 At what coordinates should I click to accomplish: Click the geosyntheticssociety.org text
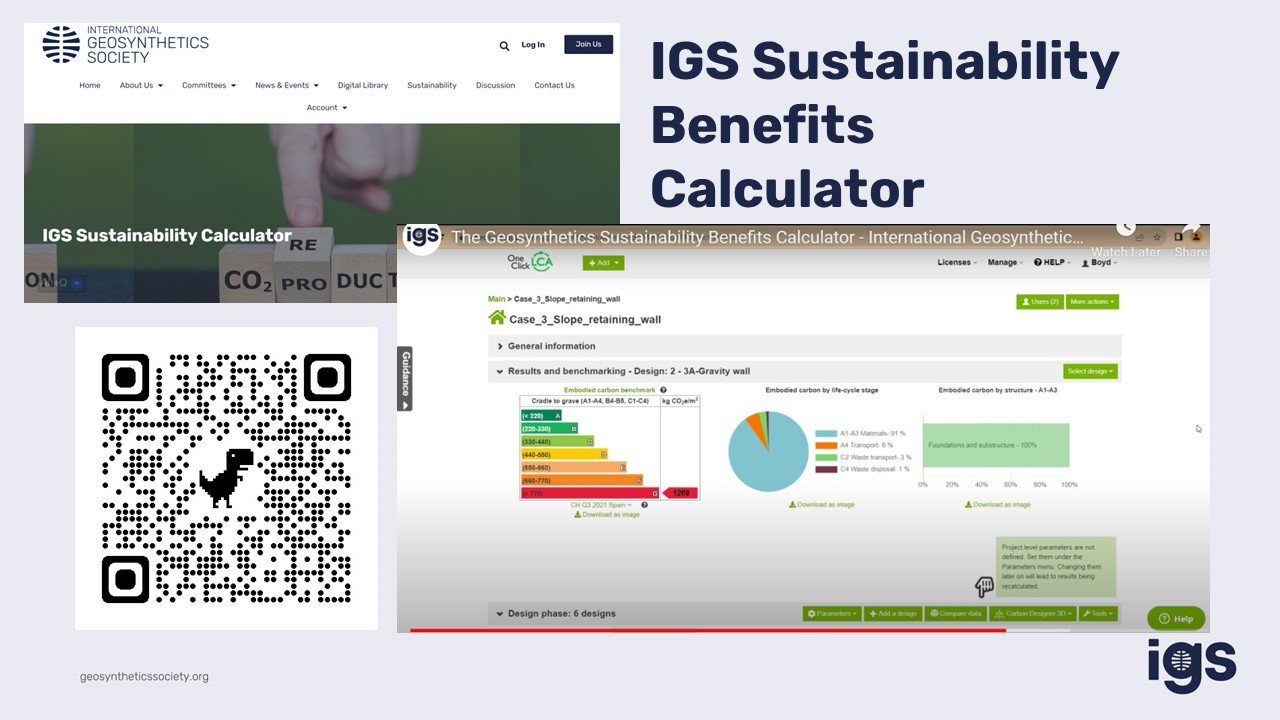tap(144, 677)
